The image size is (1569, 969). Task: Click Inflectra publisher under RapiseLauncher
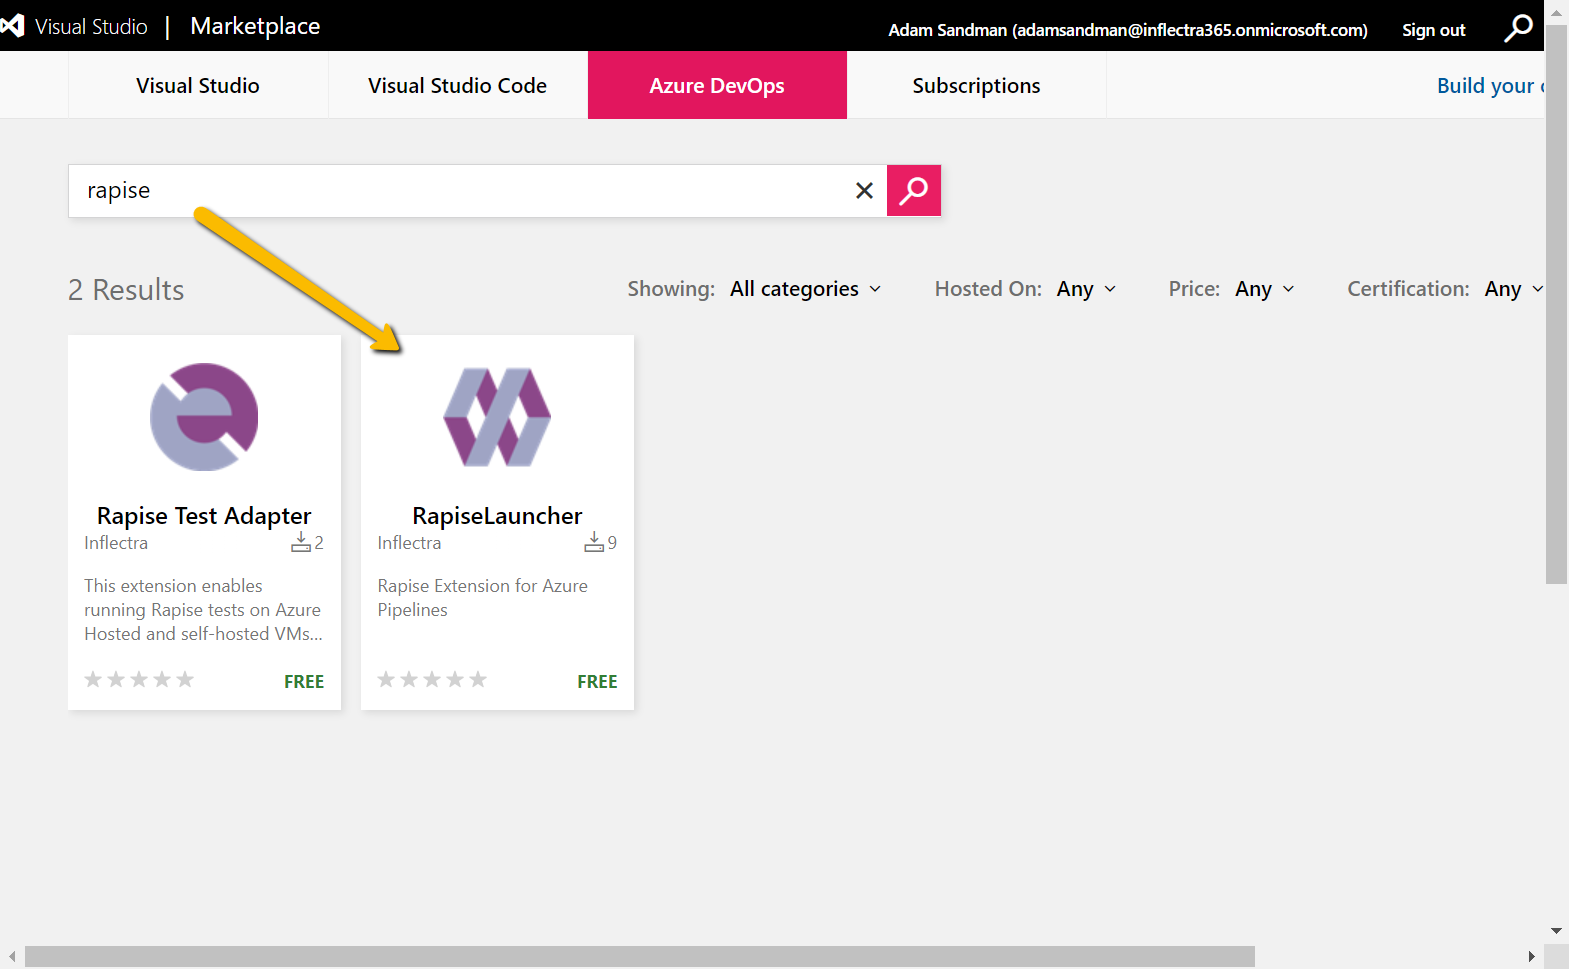tap(409, 543)
